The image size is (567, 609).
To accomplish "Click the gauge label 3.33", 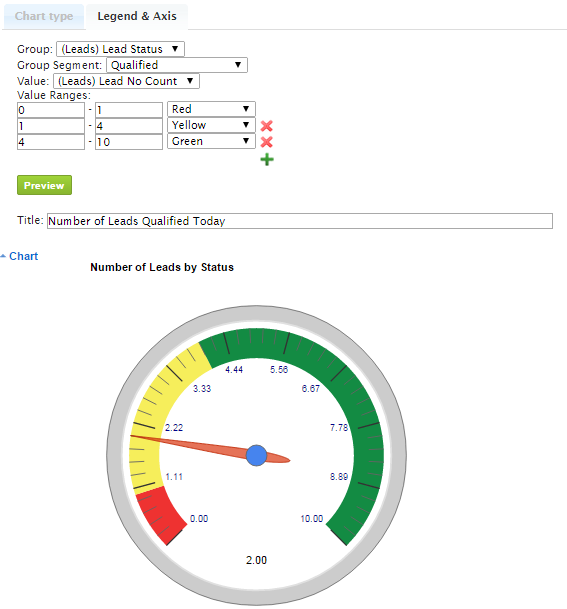I will point(202,388).
